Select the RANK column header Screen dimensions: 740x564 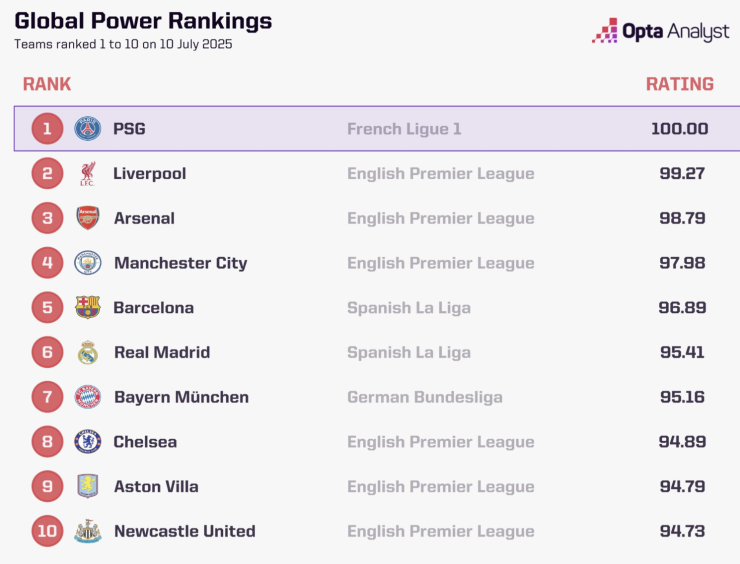pyautogui.click(x=47, y=84)
